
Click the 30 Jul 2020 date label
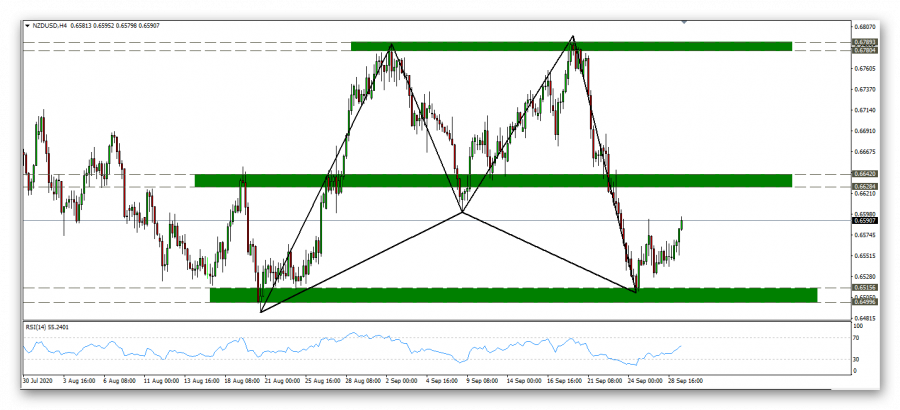tap(40, 381)
